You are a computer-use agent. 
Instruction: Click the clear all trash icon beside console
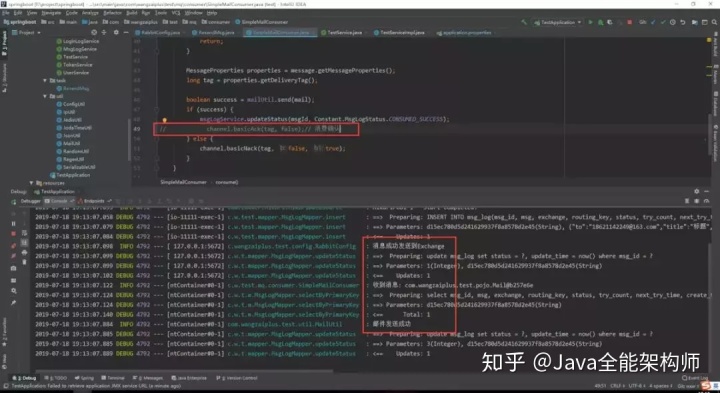pos(24,262)
